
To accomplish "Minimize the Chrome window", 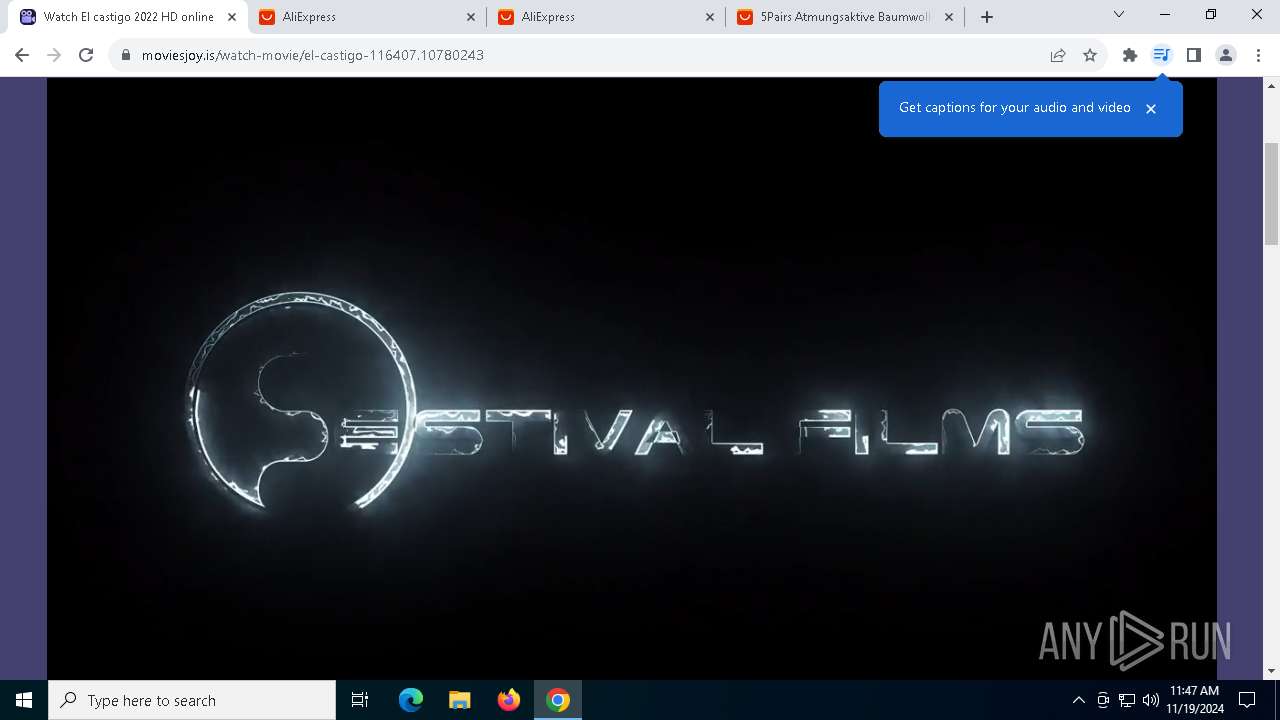I will tap(1165, 15).
